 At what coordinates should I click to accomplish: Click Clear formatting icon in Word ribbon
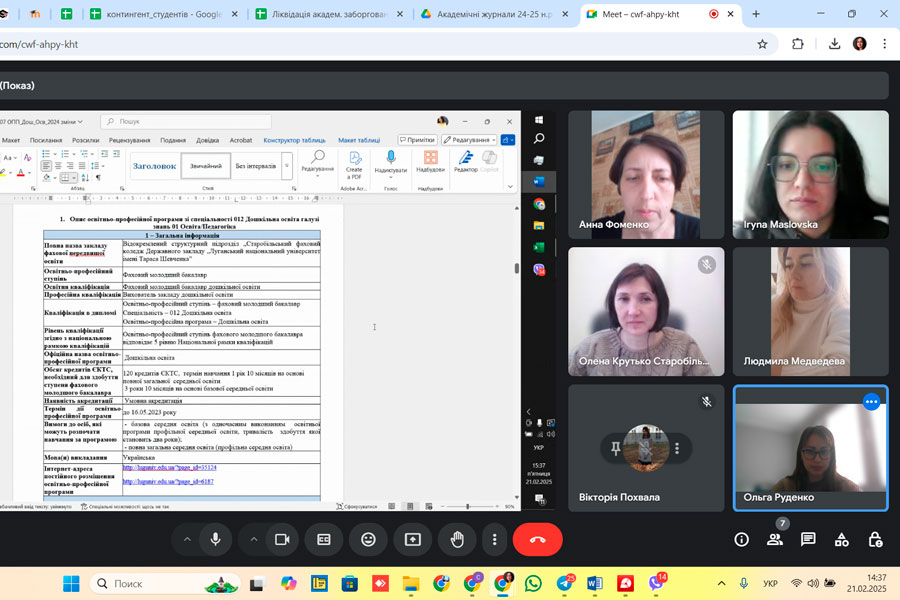coord(27,157)
